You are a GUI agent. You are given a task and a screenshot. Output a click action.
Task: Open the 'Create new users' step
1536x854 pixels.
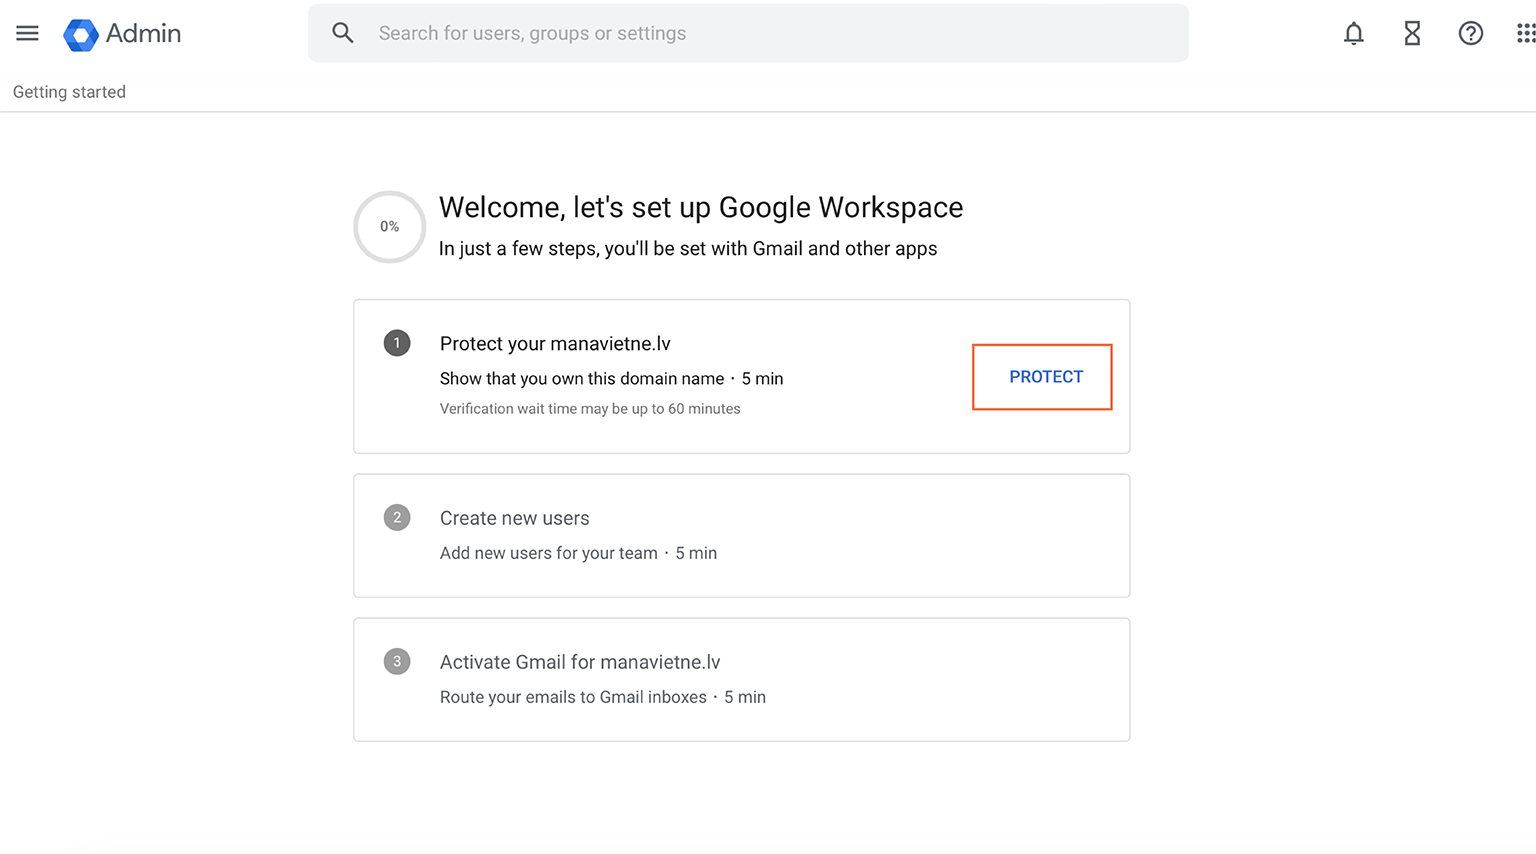[741, 535]
